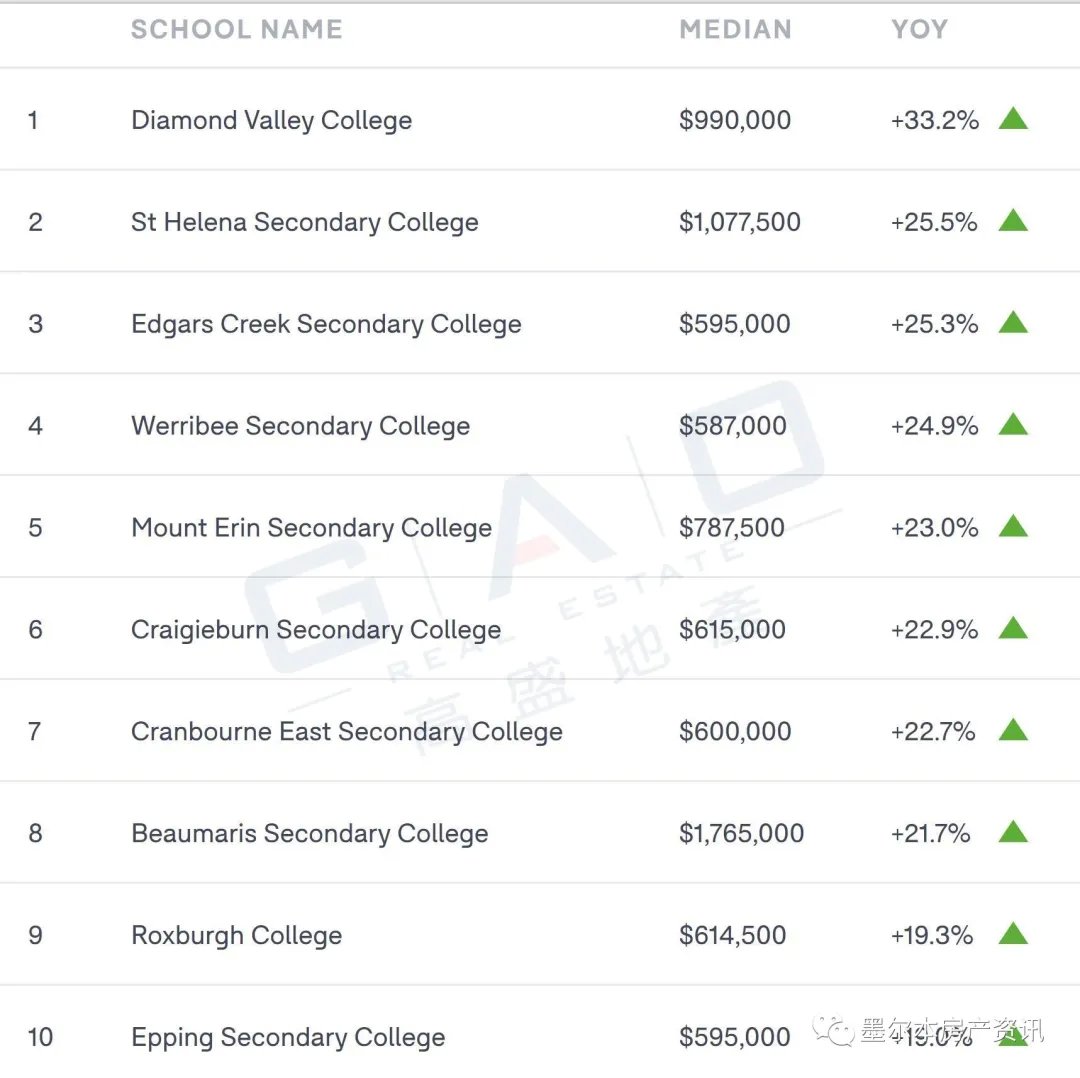
Task: Click green triangle in Beaumaris row
Action: coord(1012,832)
